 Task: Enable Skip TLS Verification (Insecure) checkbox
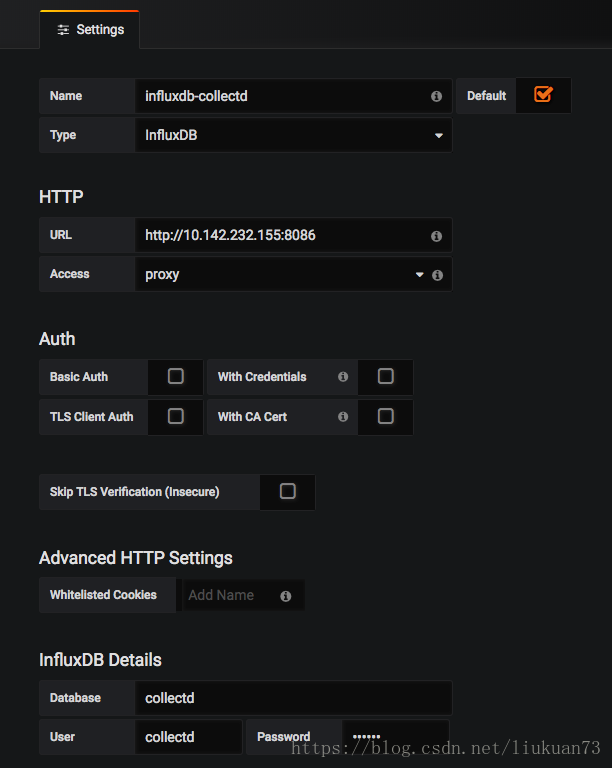(x=288, y=491)
